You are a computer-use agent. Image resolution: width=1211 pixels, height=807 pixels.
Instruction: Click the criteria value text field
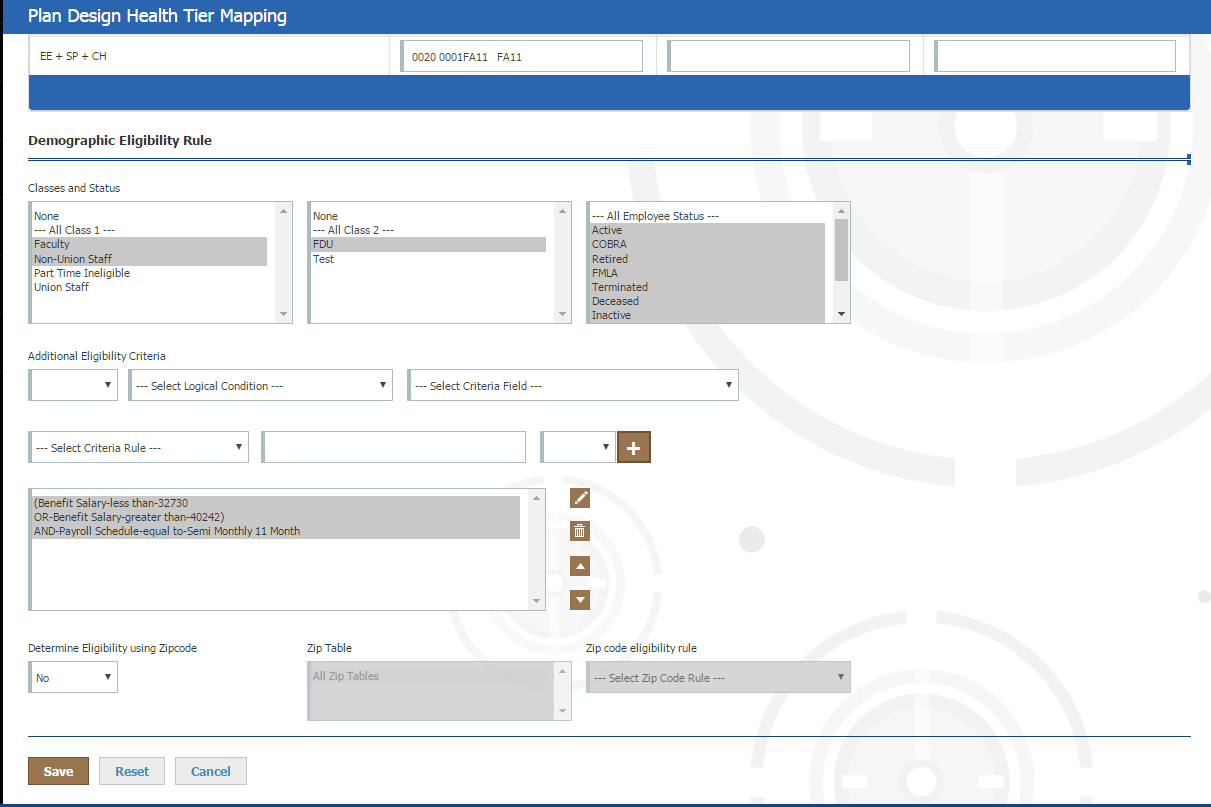[394, 448]
